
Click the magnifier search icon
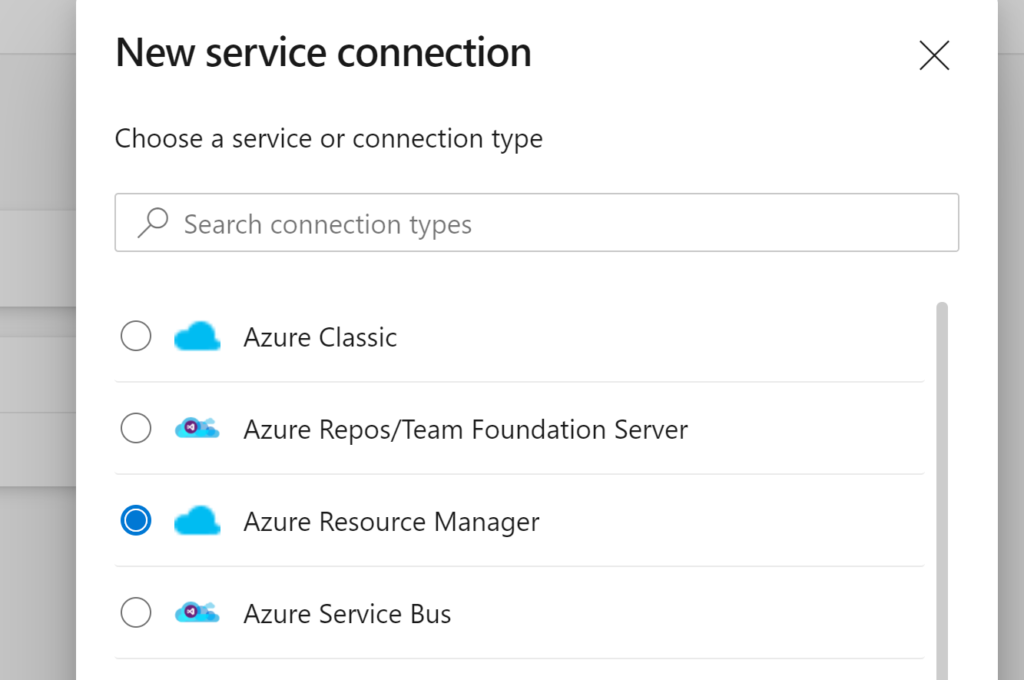[153, 223]
